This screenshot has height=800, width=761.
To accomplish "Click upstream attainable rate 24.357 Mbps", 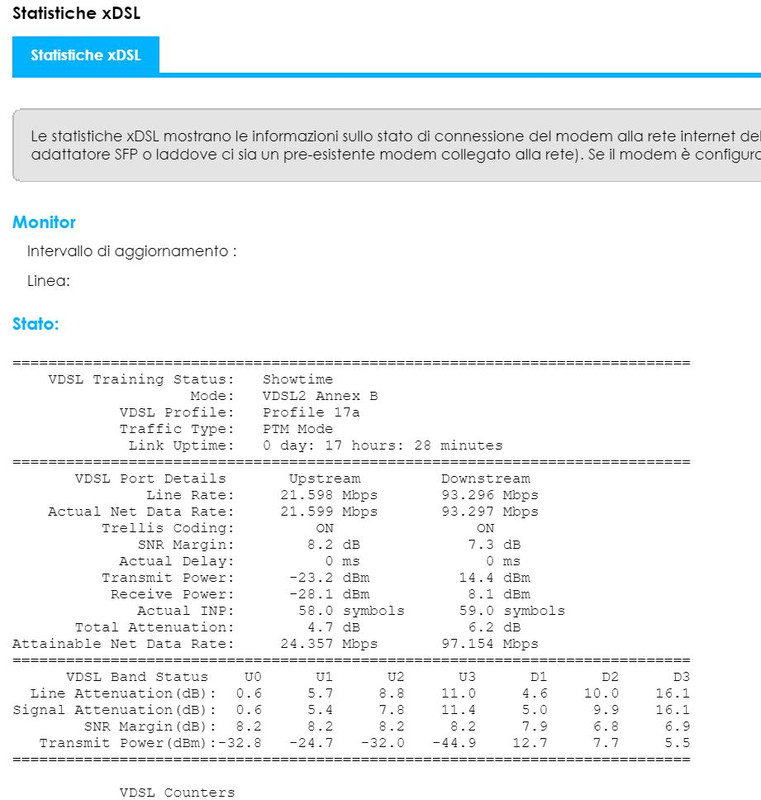I will (329, 643).
